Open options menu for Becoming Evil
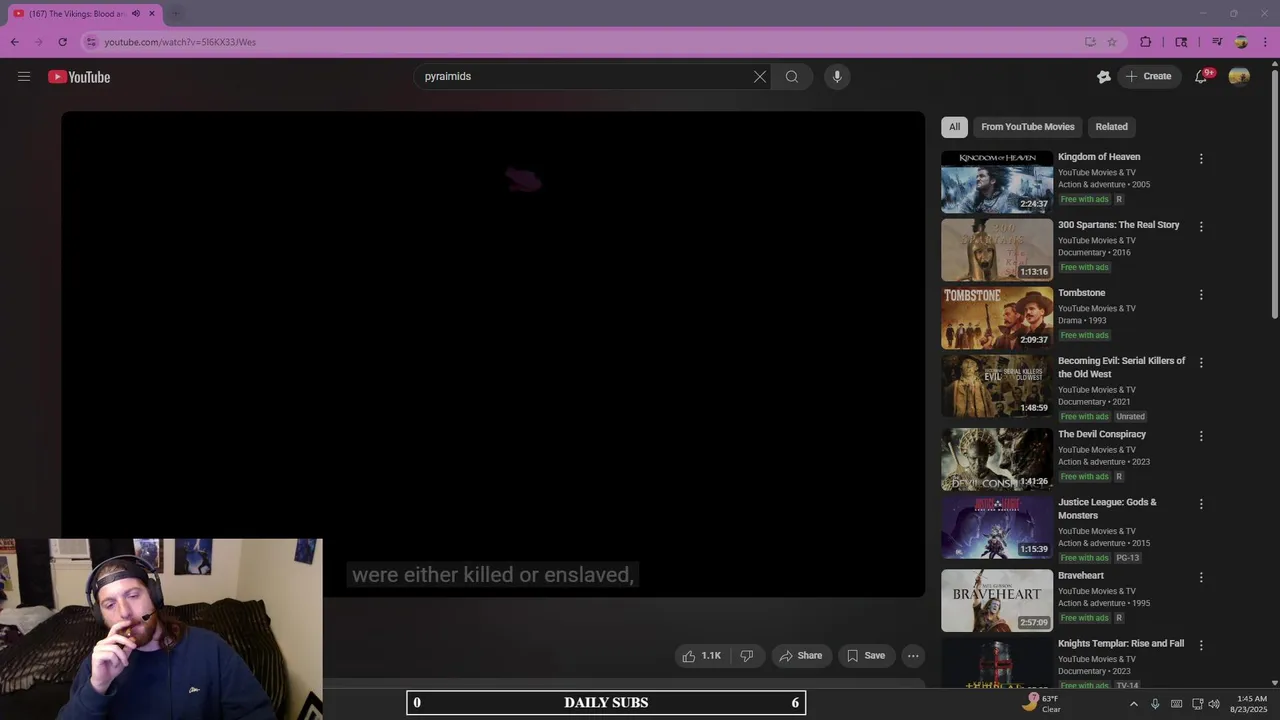Screen dimensions: 1280x720 pos(1201,362)
